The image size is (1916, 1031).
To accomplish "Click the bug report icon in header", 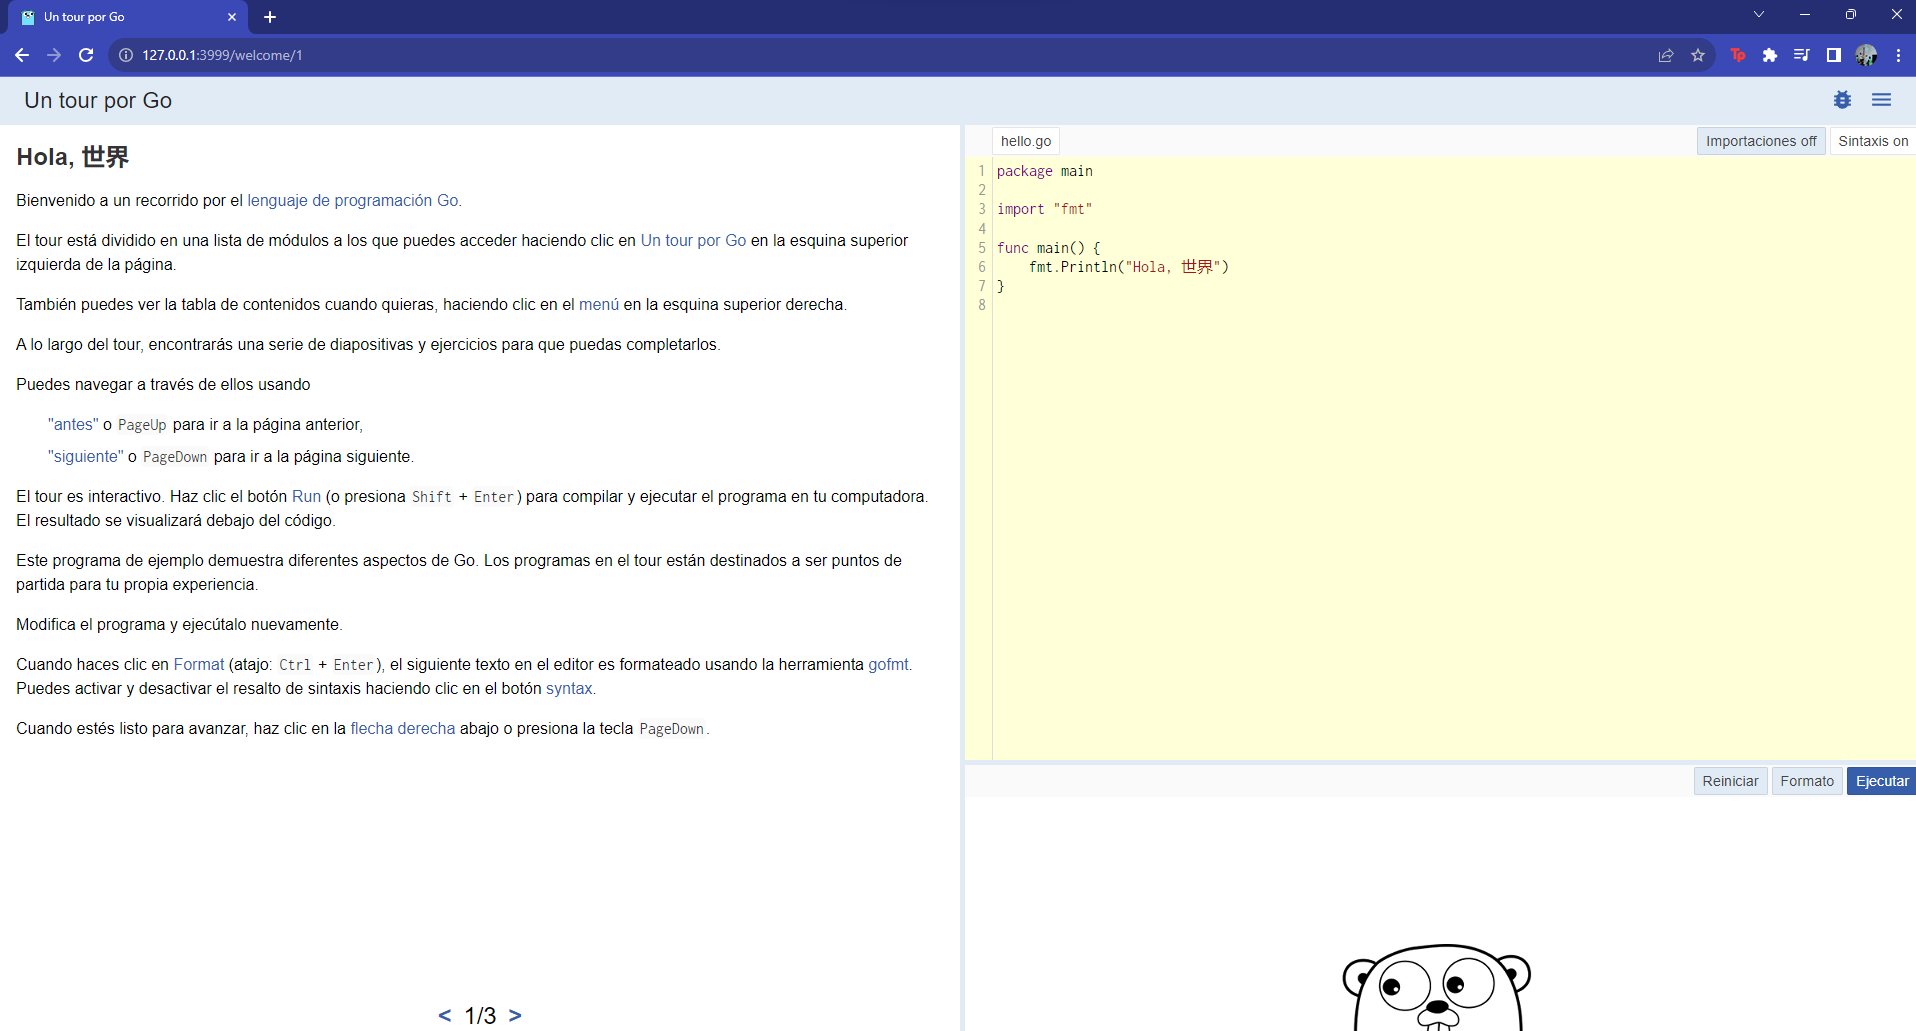I will click(x=1842, y=100).
